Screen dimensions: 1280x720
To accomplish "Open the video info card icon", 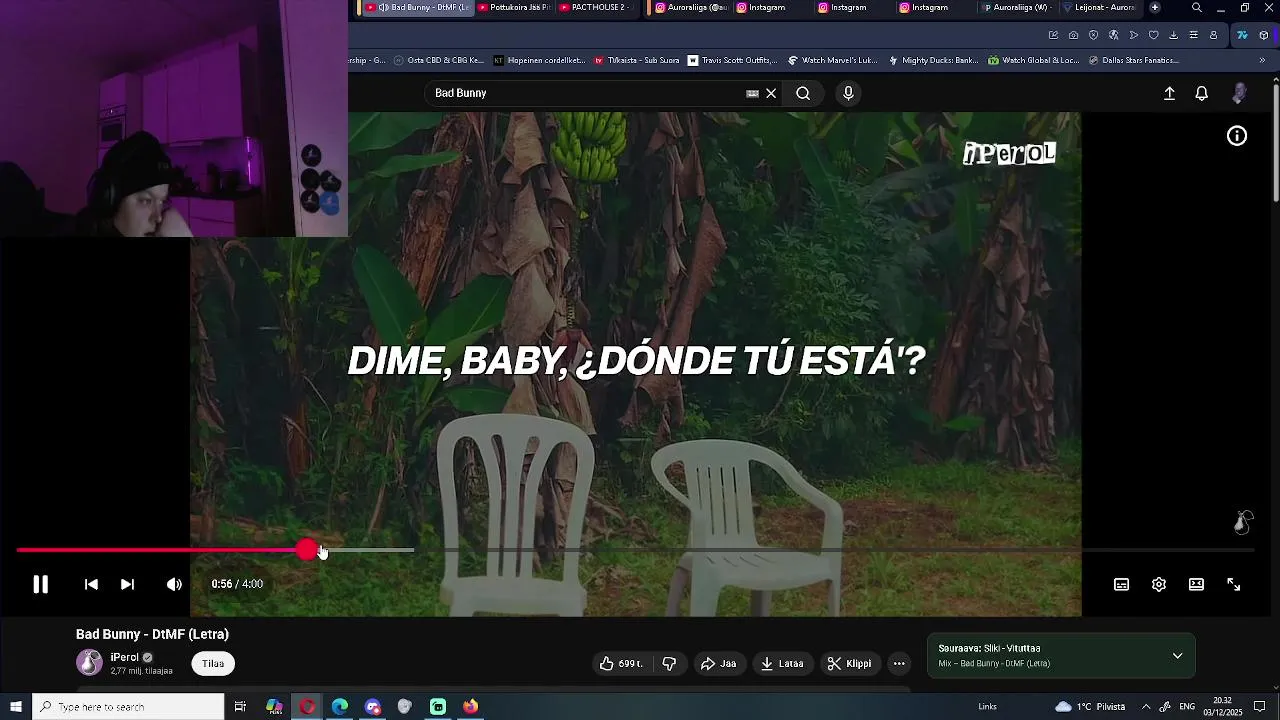I will 1237,136.
